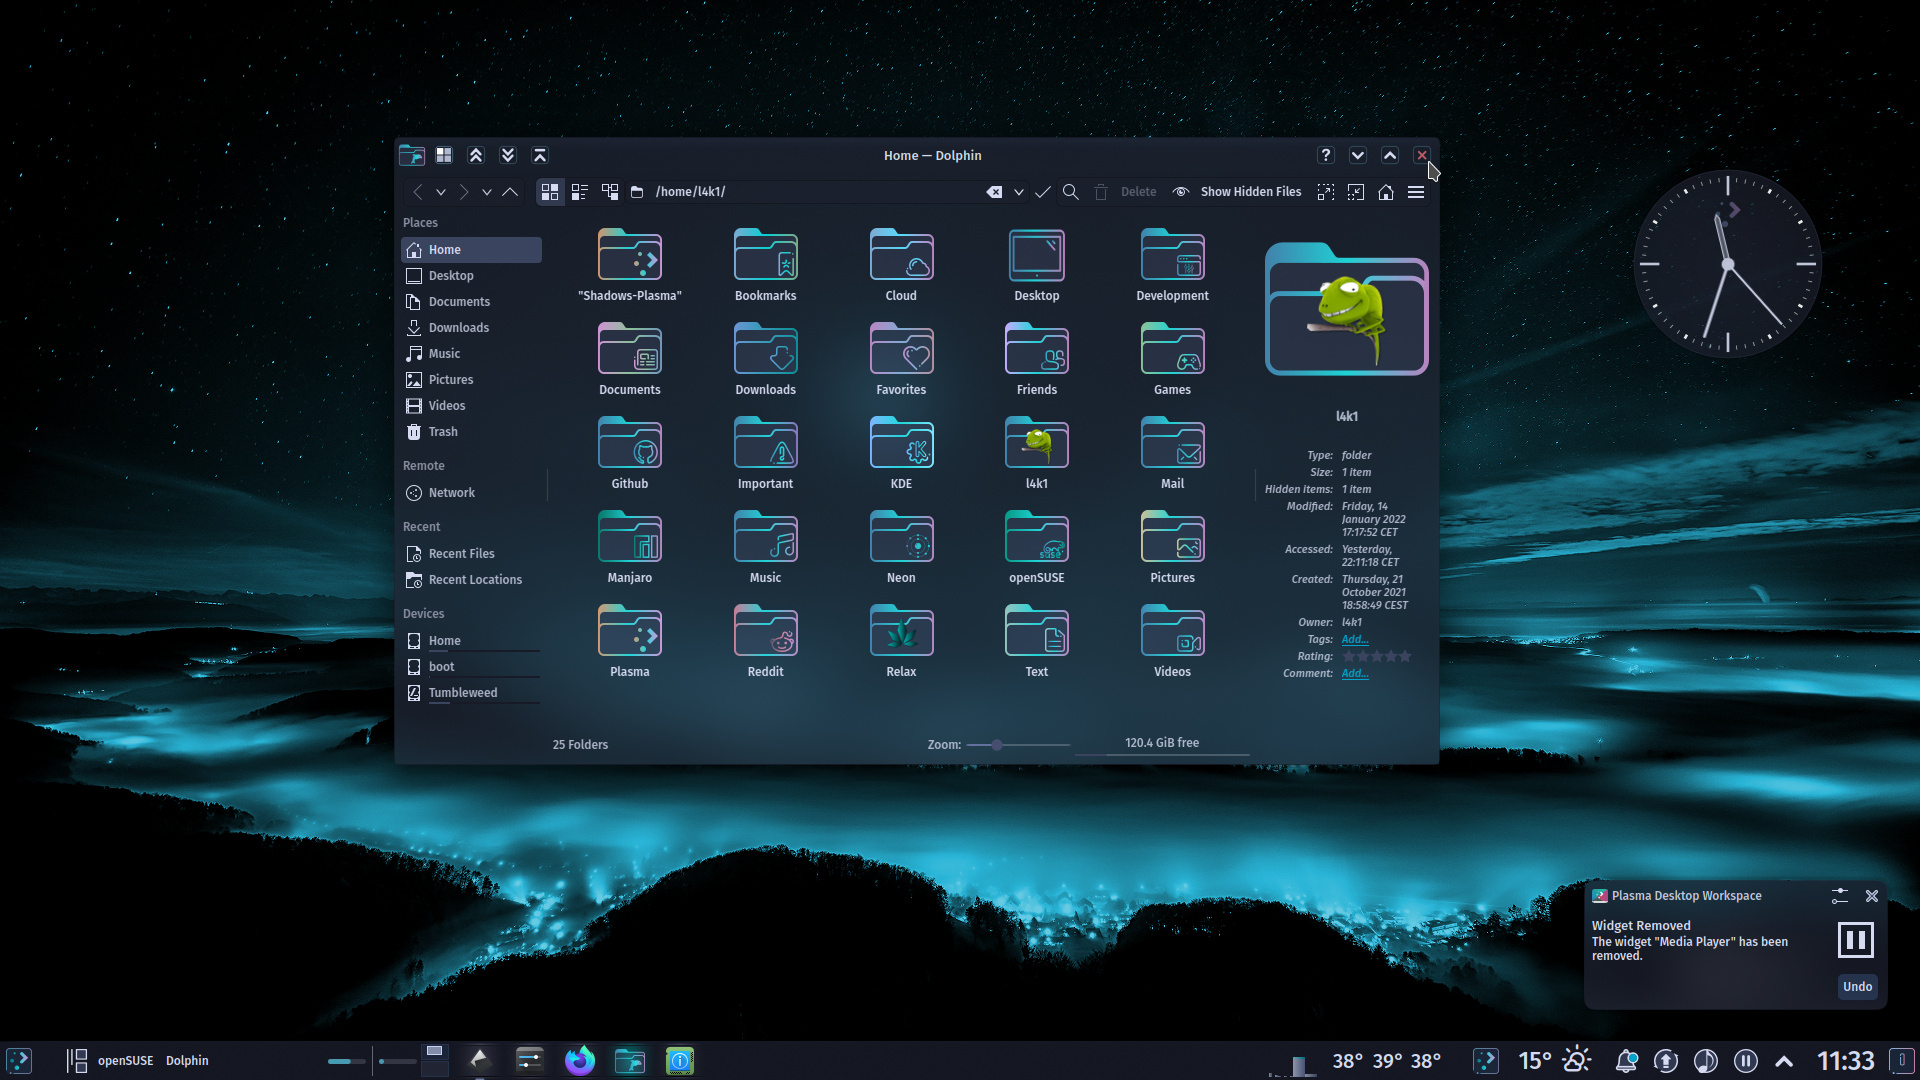Edit the /home/l4k1/ location field
This screenshot has height=1080, width=1920.
(x=815, y=192)
